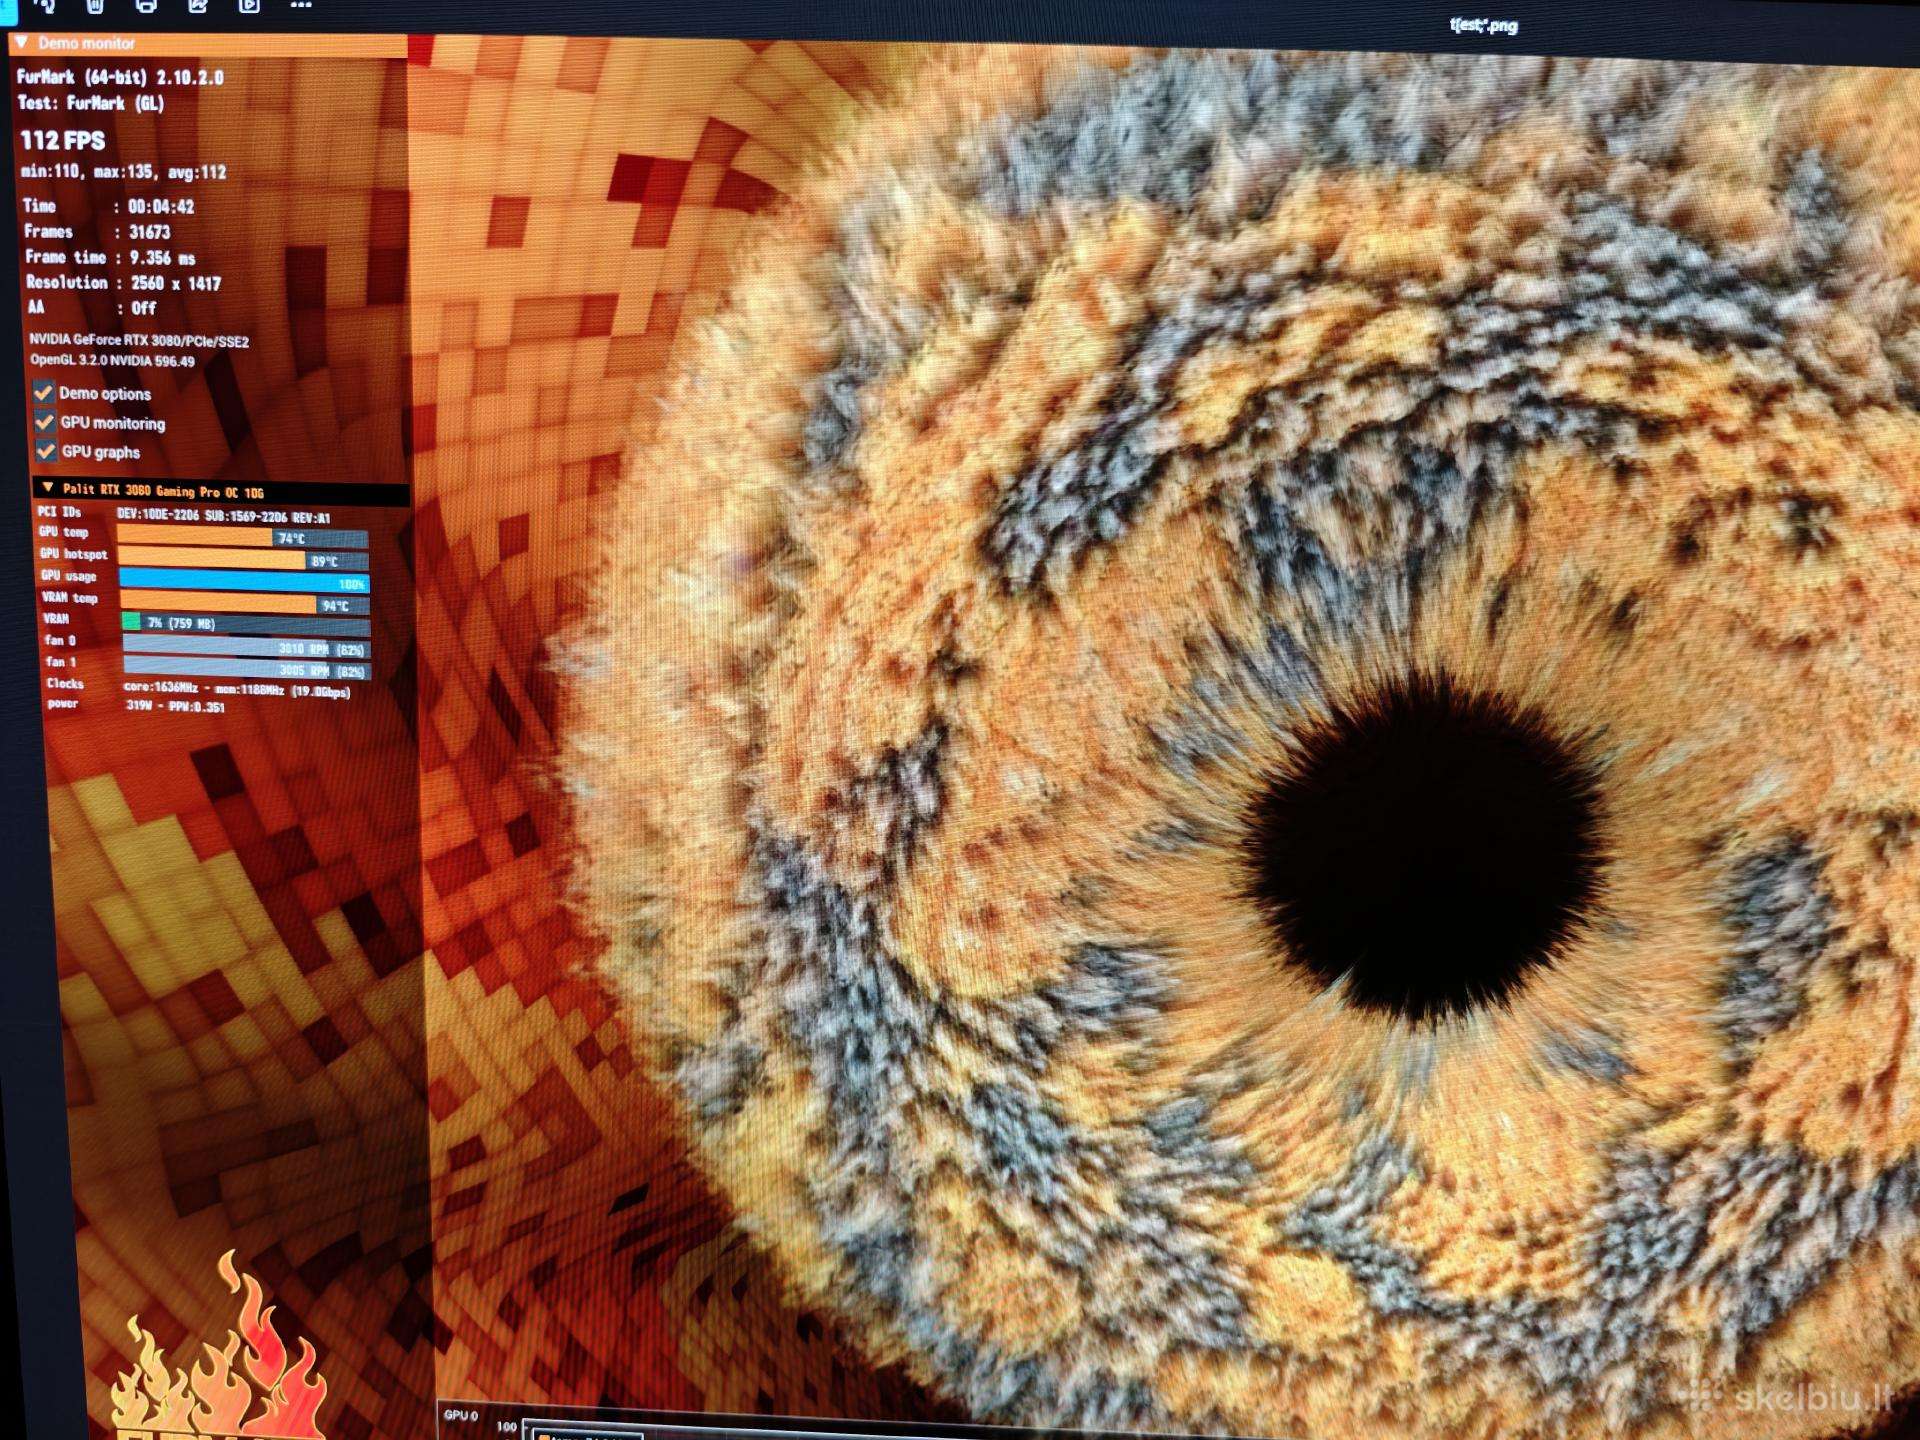Open the three-dots more options menu
This screenshot has width=1920, height=1440.
tap(300, 5)
